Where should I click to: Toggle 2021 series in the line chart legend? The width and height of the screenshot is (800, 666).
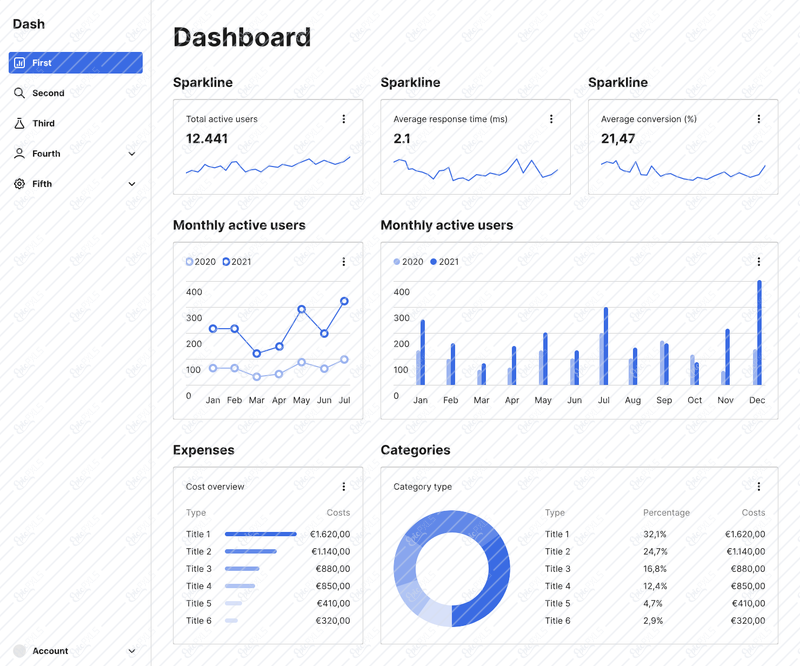pos(237,262)
